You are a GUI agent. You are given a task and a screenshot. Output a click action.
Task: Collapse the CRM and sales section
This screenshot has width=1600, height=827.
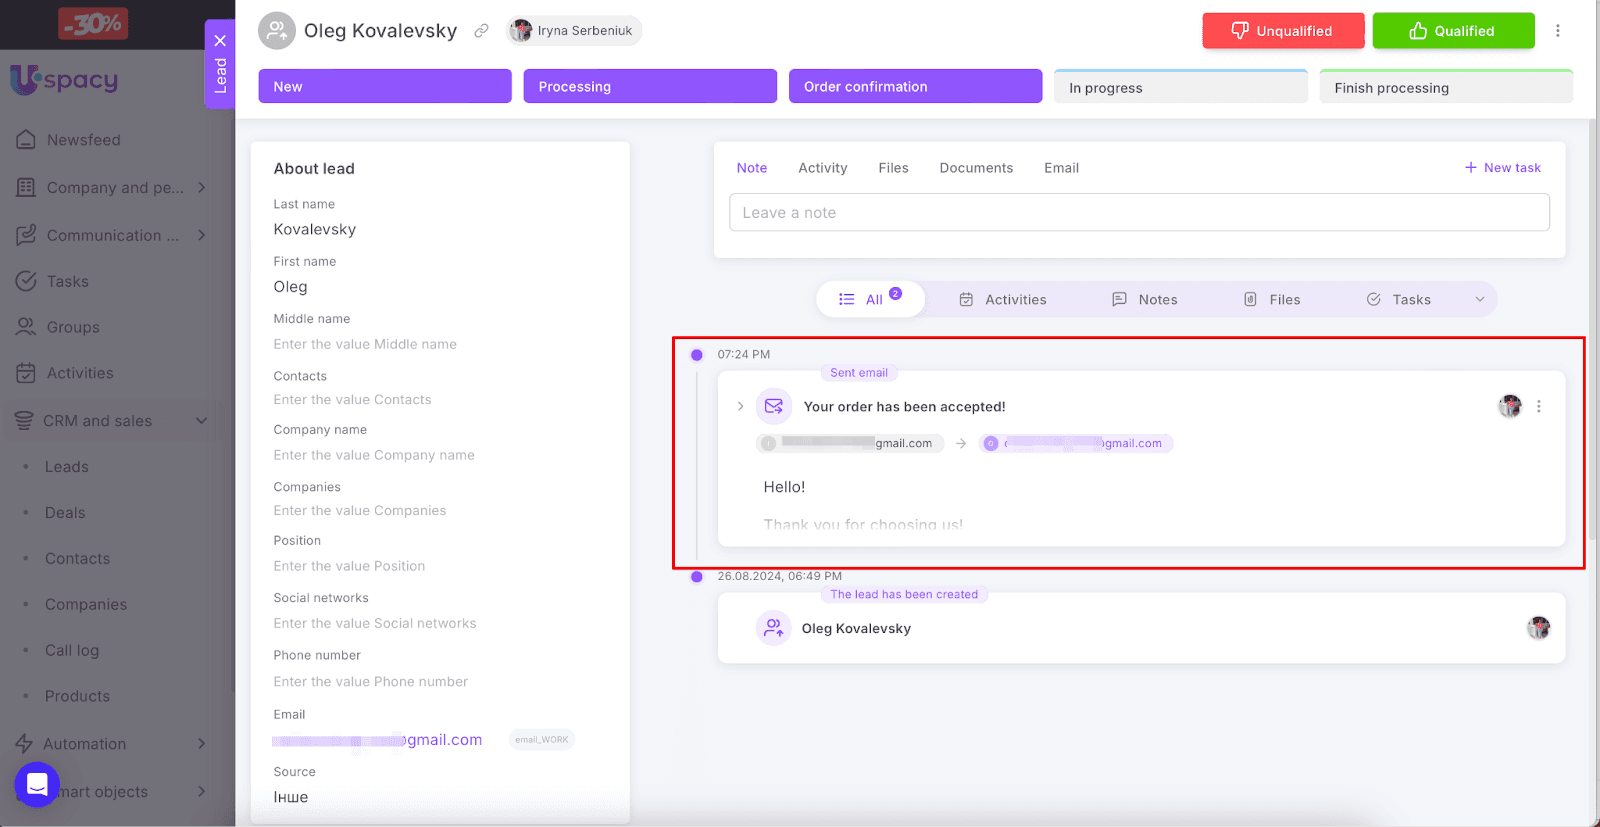(201, 421)
